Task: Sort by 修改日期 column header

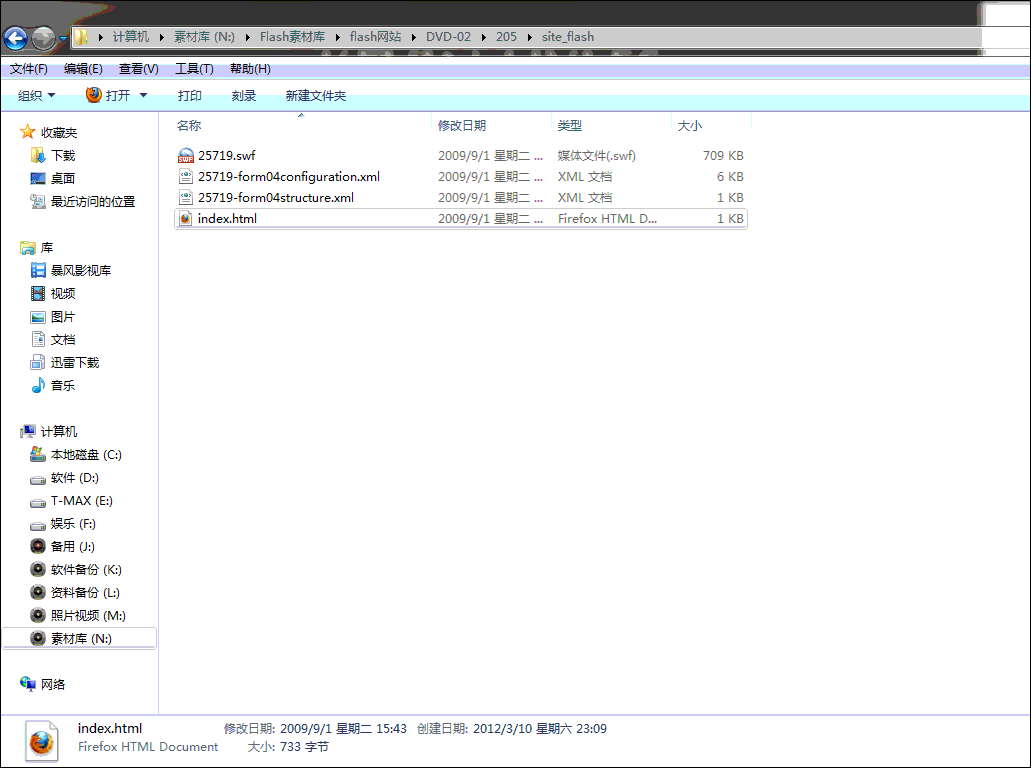Action: [x=462, y=126]
